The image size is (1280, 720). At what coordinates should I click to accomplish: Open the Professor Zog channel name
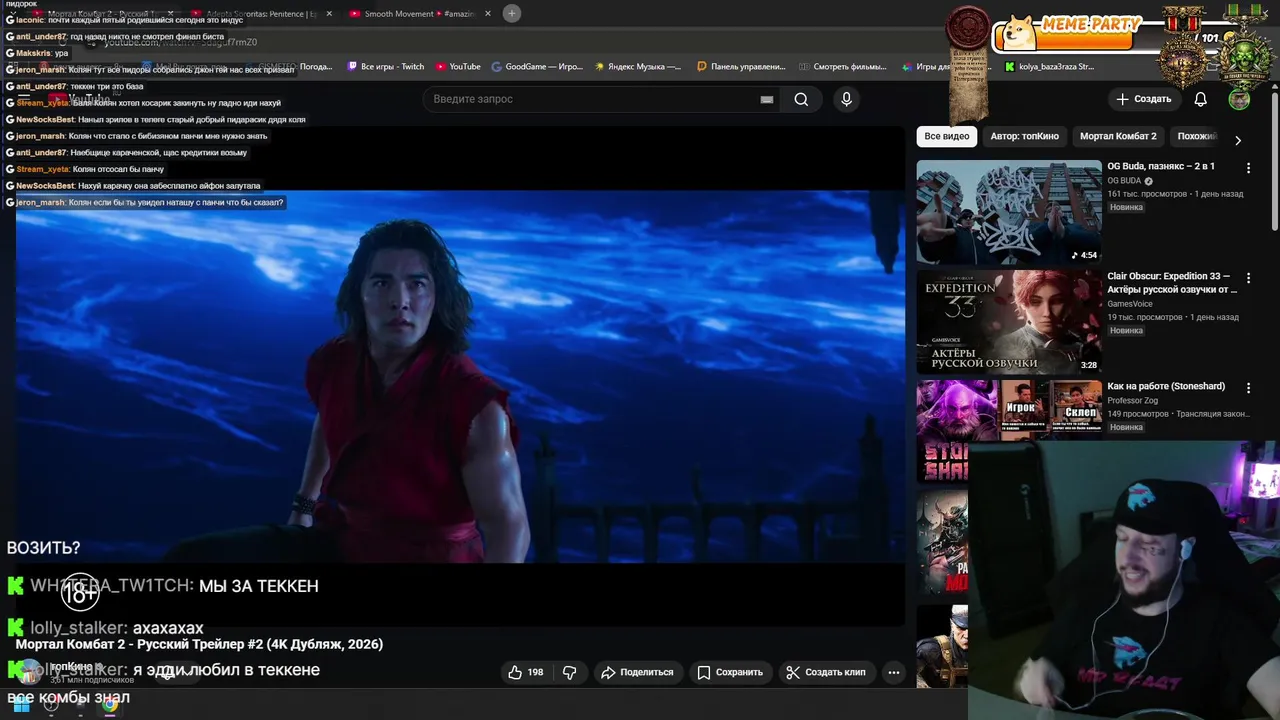pyautogui.click(x=1132, y=400)
